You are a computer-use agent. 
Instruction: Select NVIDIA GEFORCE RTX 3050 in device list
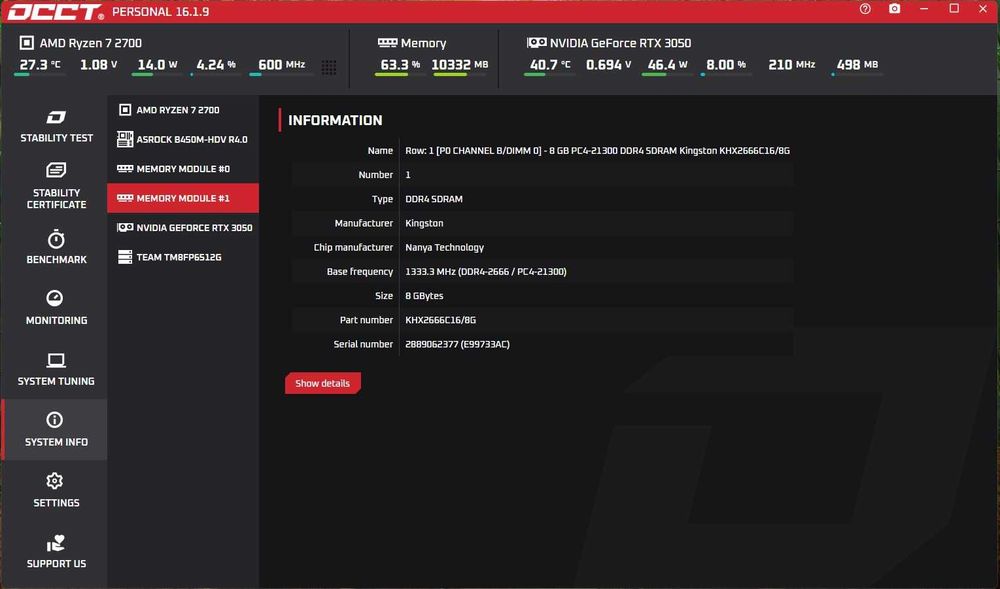click(x=183, y=228)
